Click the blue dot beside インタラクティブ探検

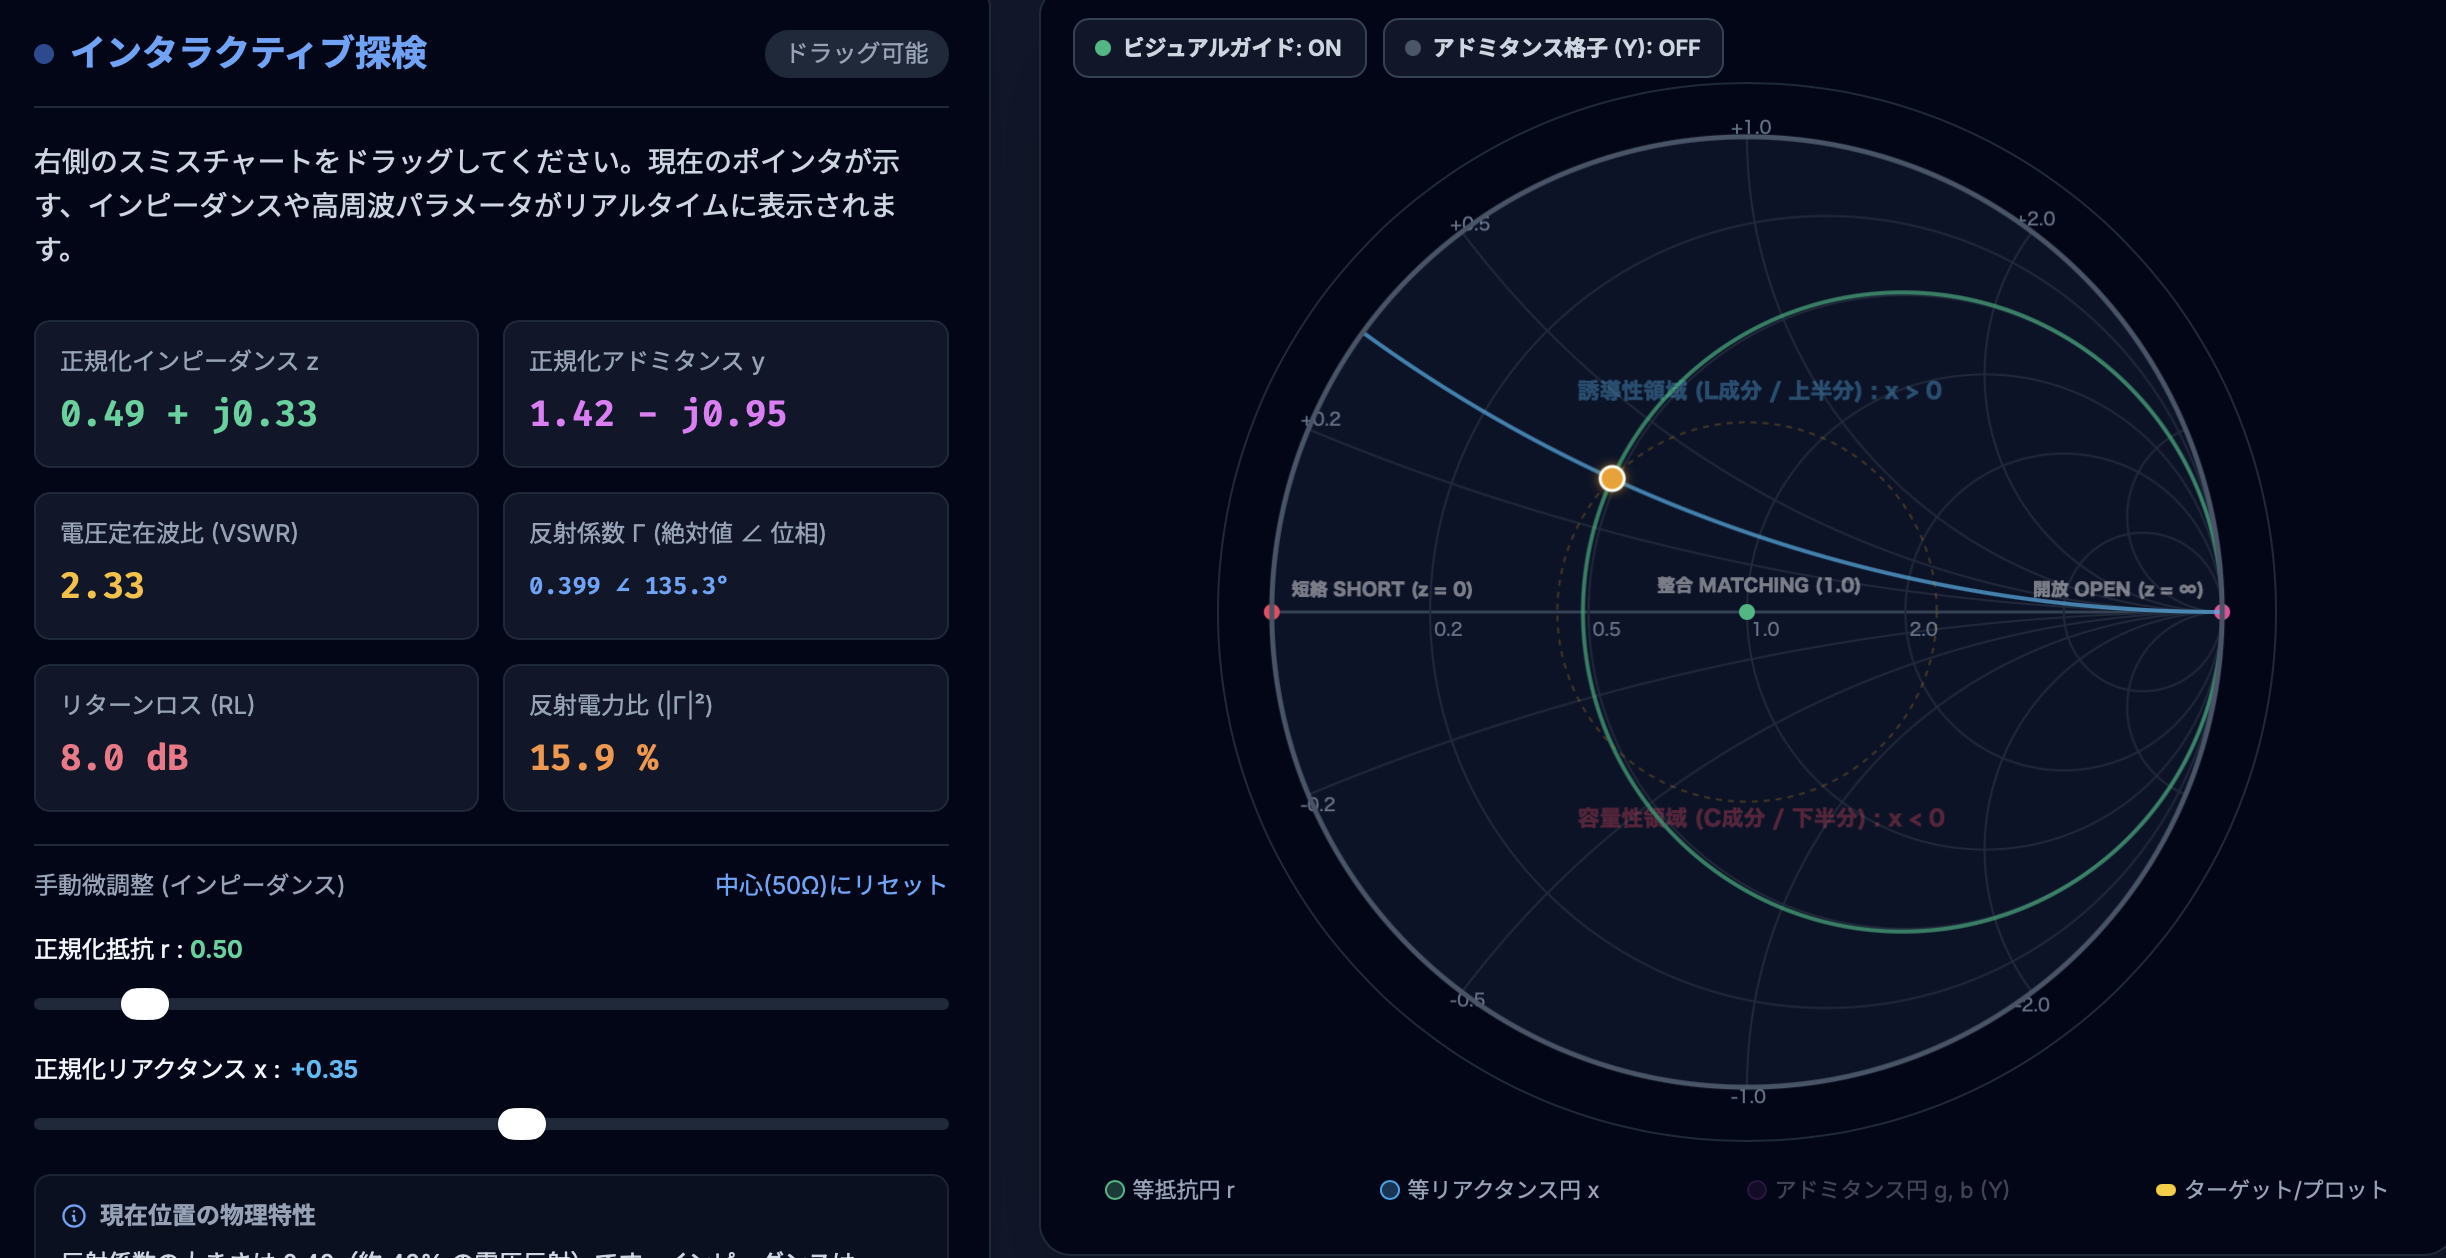(x=44, y=54)
